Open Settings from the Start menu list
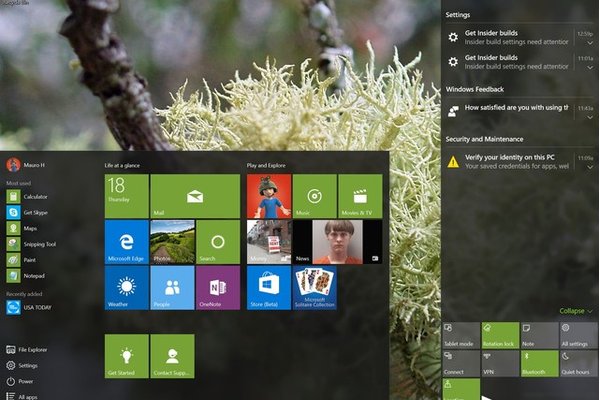This screenshot has height=400, width=600. [x=22, y=366]
